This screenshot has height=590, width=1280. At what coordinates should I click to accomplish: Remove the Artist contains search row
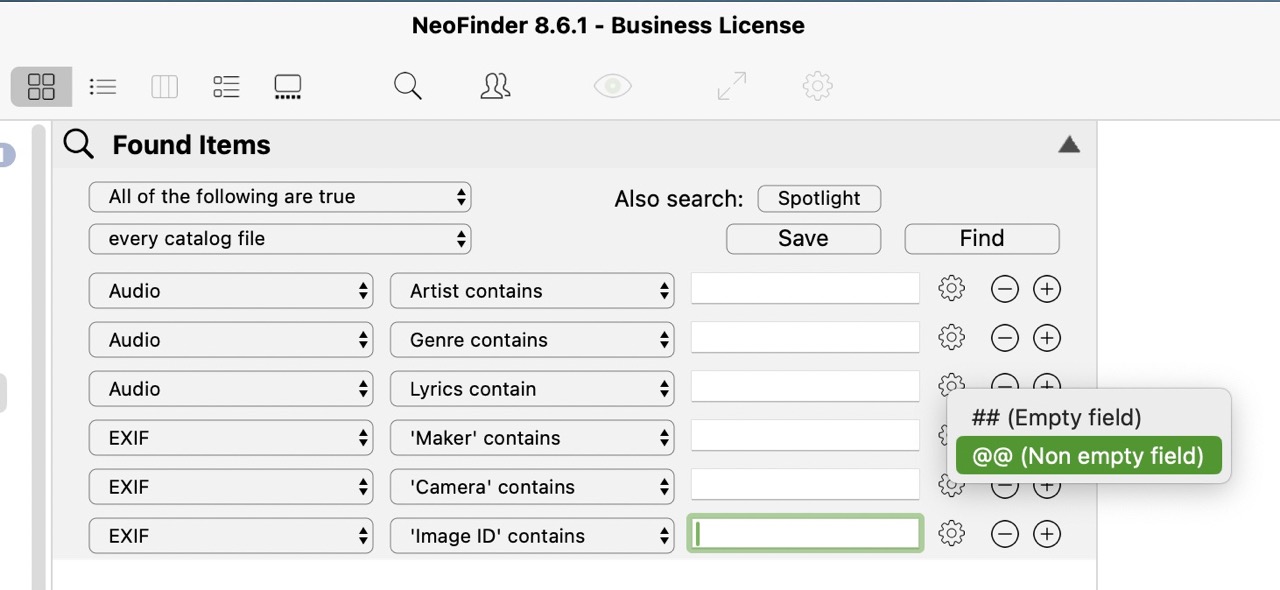pos(1004,290)
